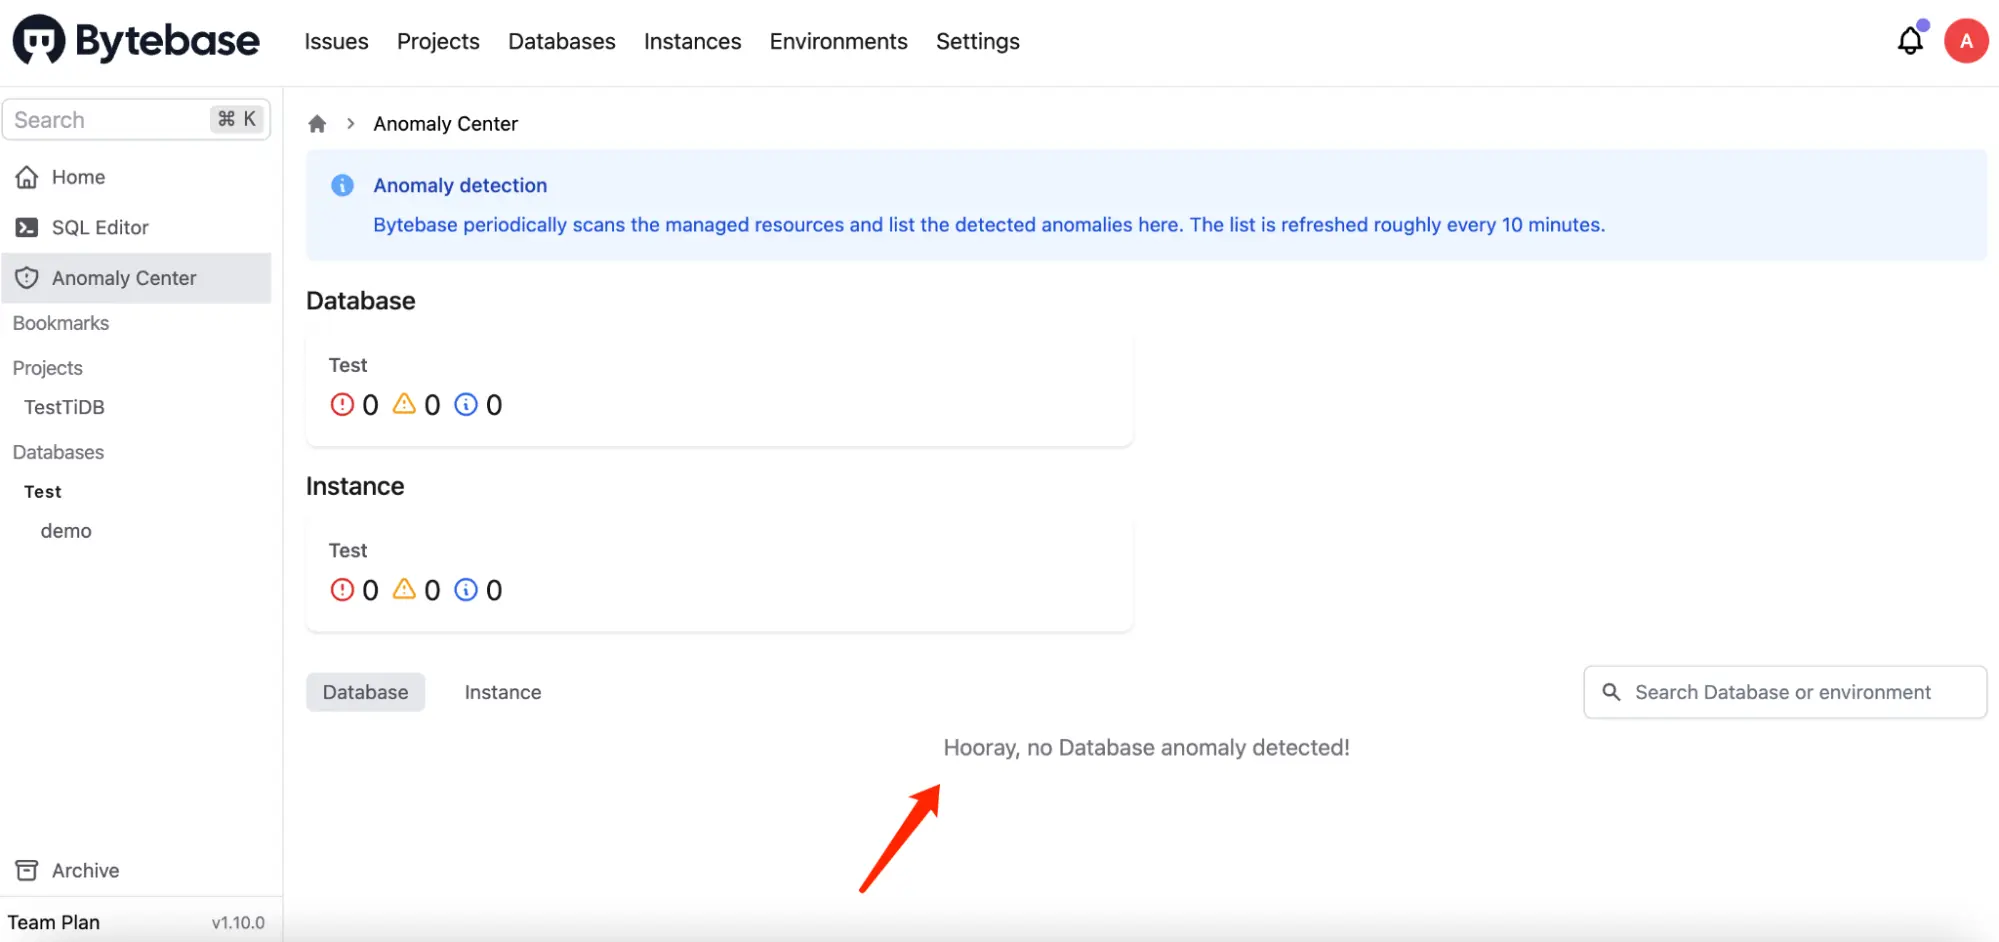
Task: Click the home breadcrumb icon
Action: (317, 124)
